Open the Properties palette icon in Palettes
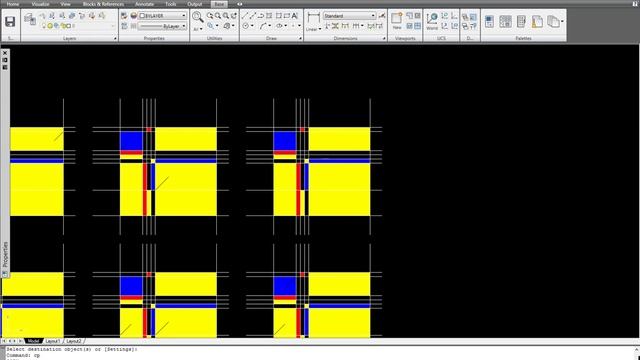Image resolution: width=640 pixels, height=360 pixels. (489, 21)
